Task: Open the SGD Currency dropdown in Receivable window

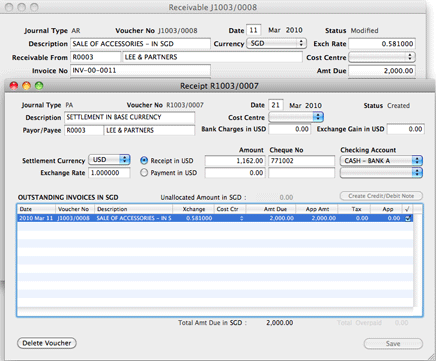Action: pos(276,43)
